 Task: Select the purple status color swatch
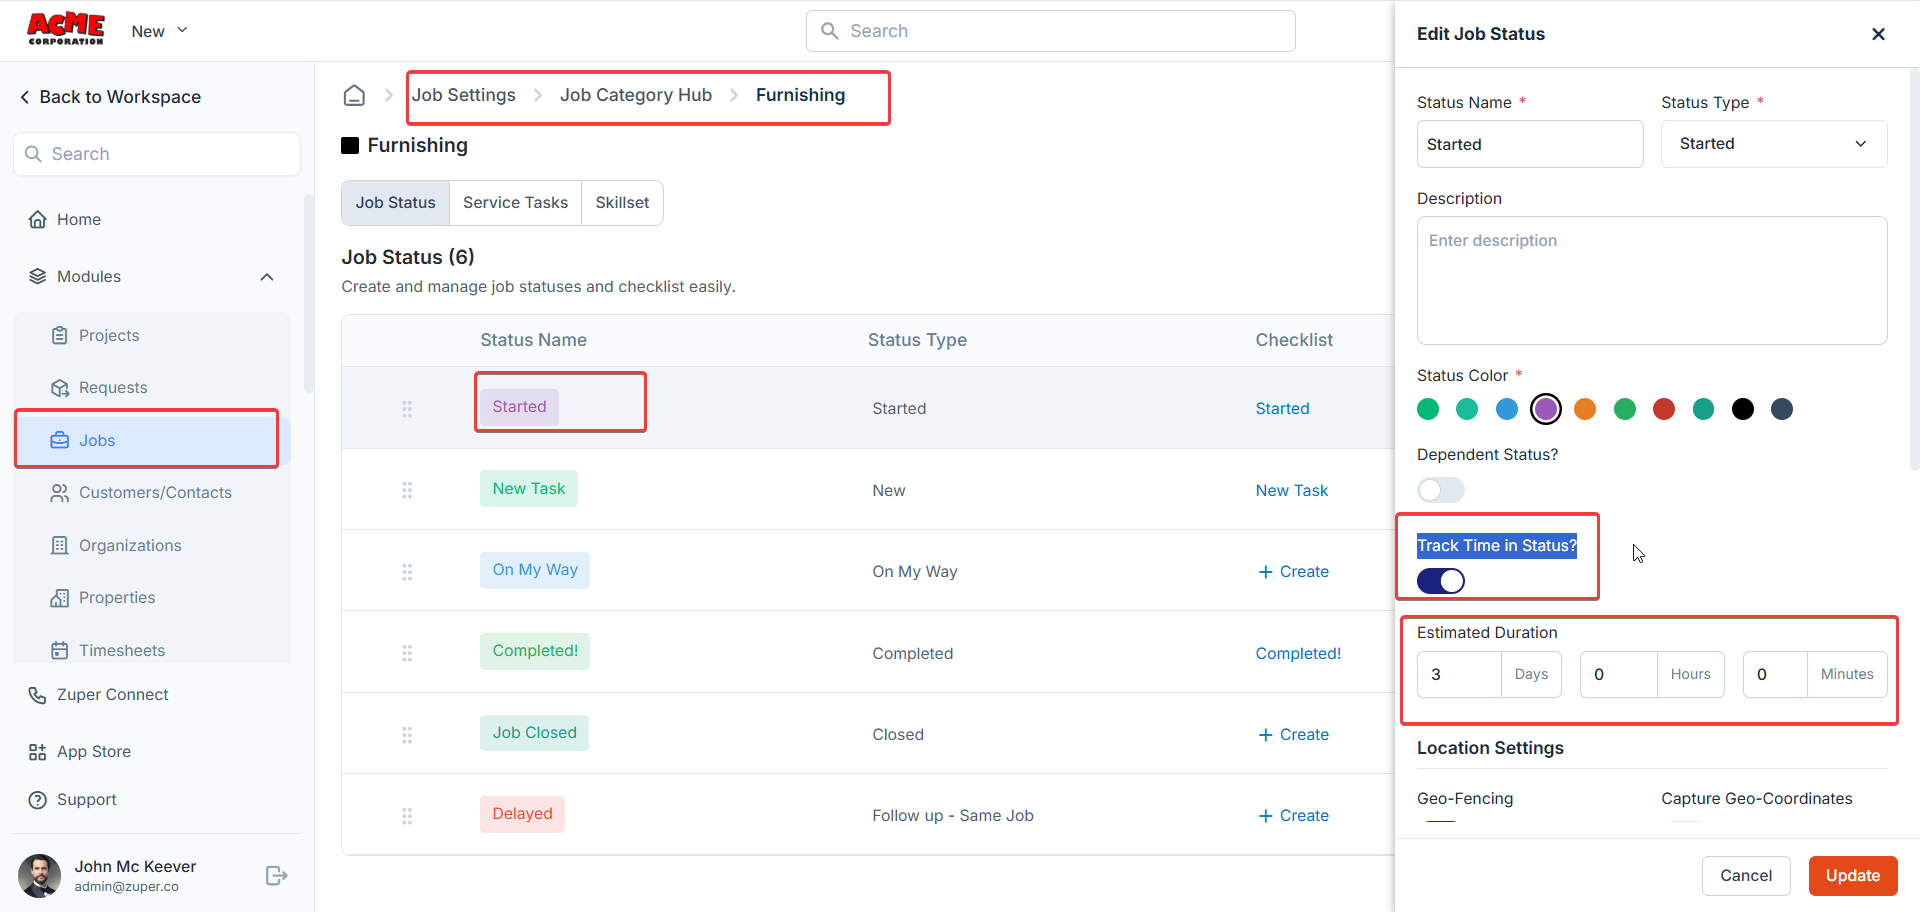click(x=1546, y=409)
